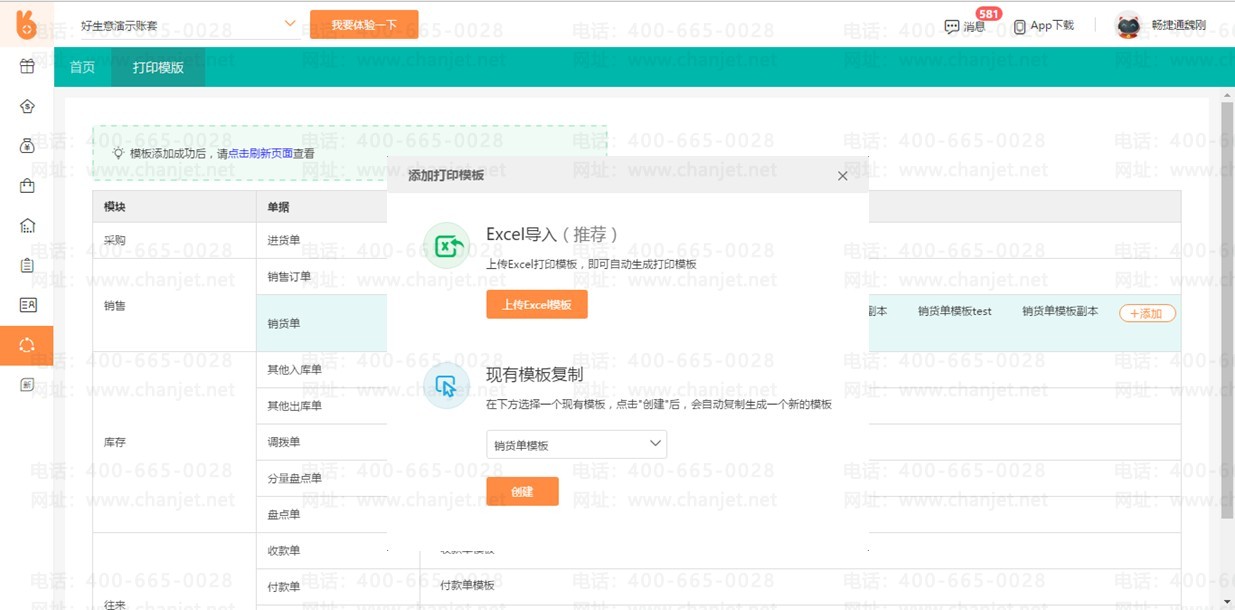The height and width of the screenshot is (610, 1235).
Task: Click the App下载 link text
Action: coord(1052,26)
